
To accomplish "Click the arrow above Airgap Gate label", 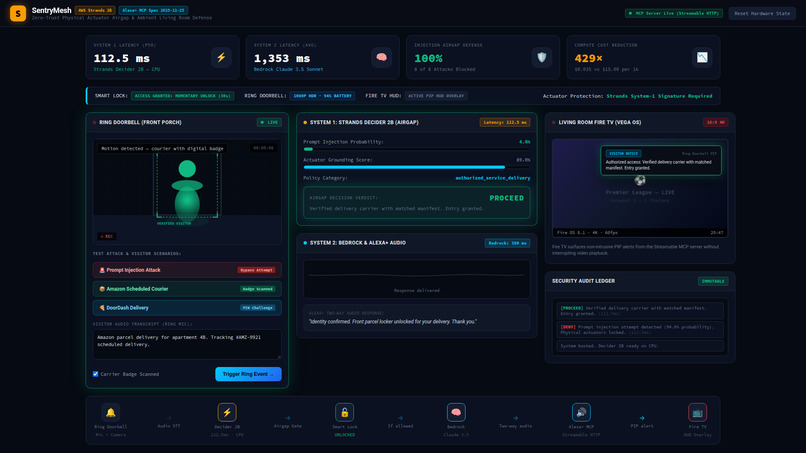I will click(288, 418).
